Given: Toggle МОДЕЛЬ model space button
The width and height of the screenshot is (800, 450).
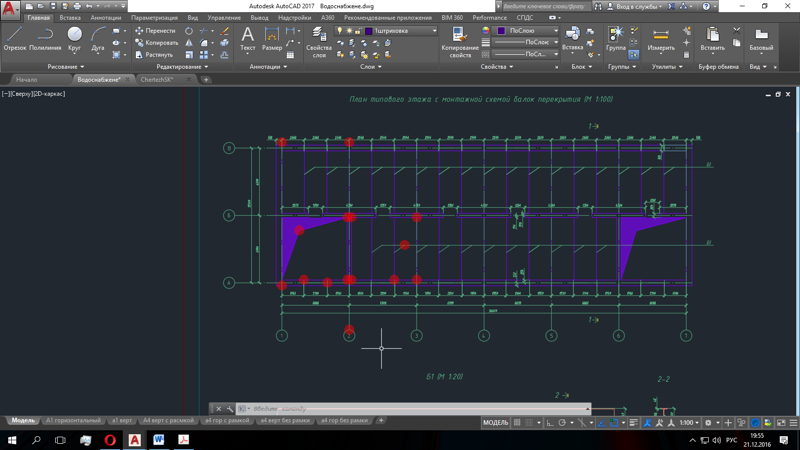Looking at the screenshot, I should (495, 422).
